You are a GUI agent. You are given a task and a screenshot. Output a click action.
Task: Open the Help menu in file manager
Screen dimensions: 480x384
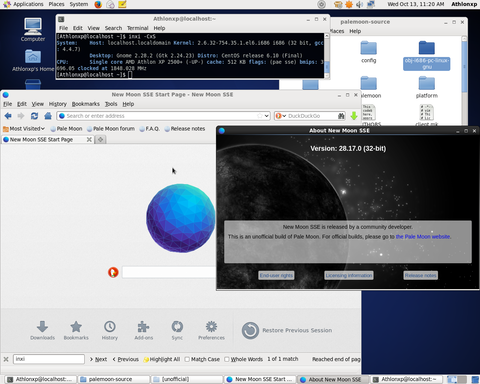click(355, 31)
